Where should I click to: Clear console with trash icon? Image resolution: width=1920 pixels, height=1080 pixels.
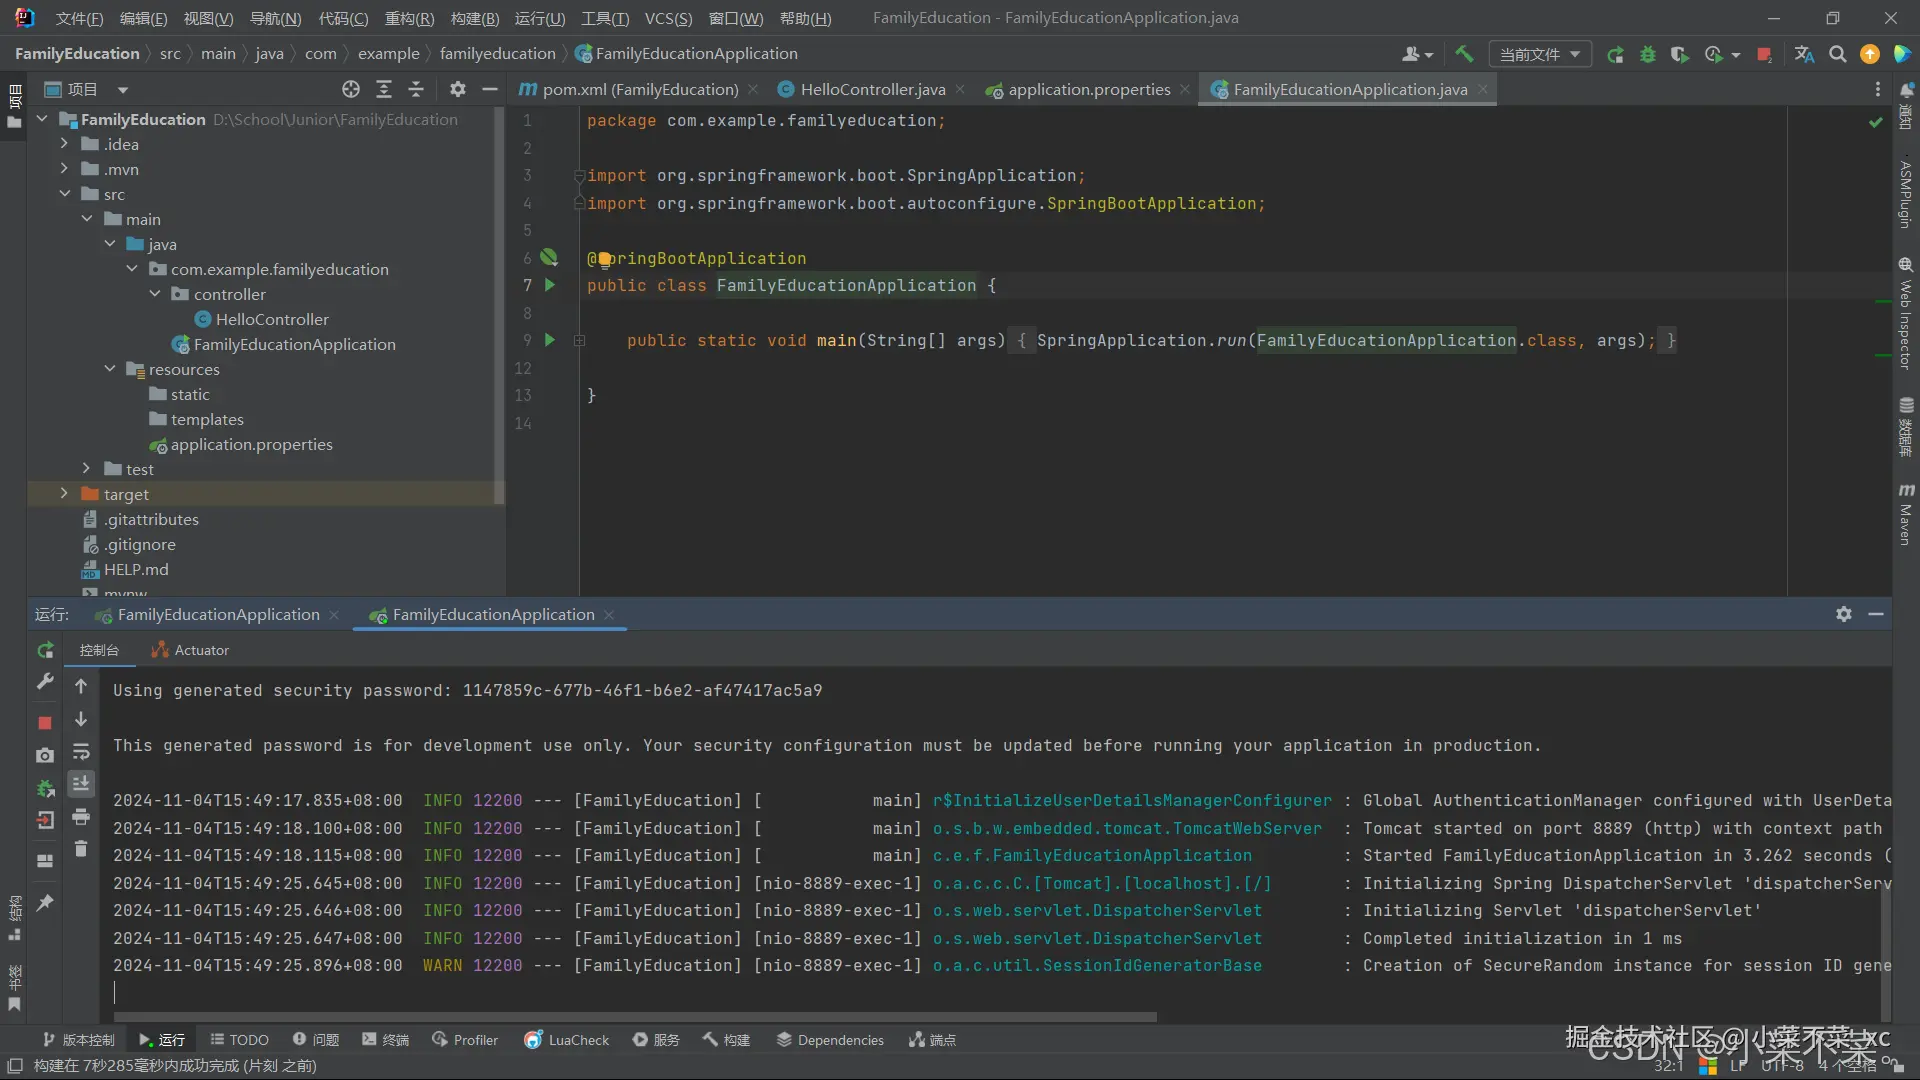[81, 849]
